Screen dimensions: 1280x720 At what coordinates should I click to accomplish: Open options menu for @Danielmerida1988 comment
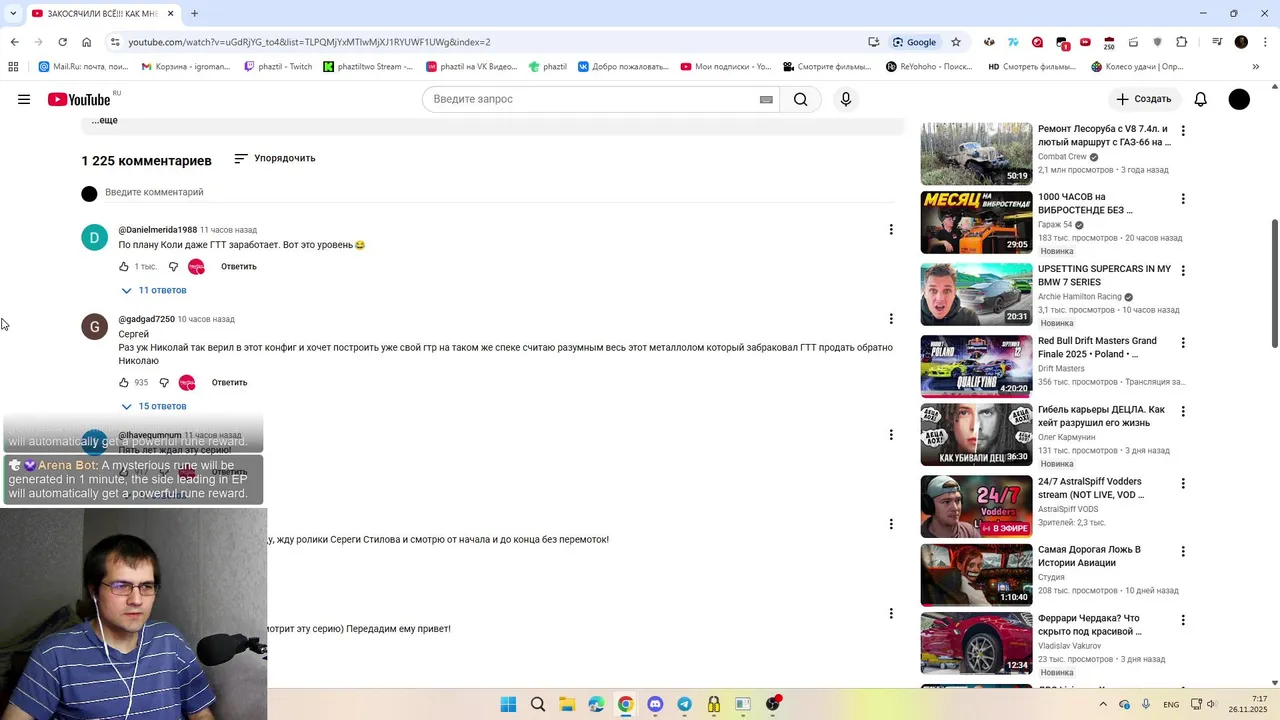click(x=891, y=230)
